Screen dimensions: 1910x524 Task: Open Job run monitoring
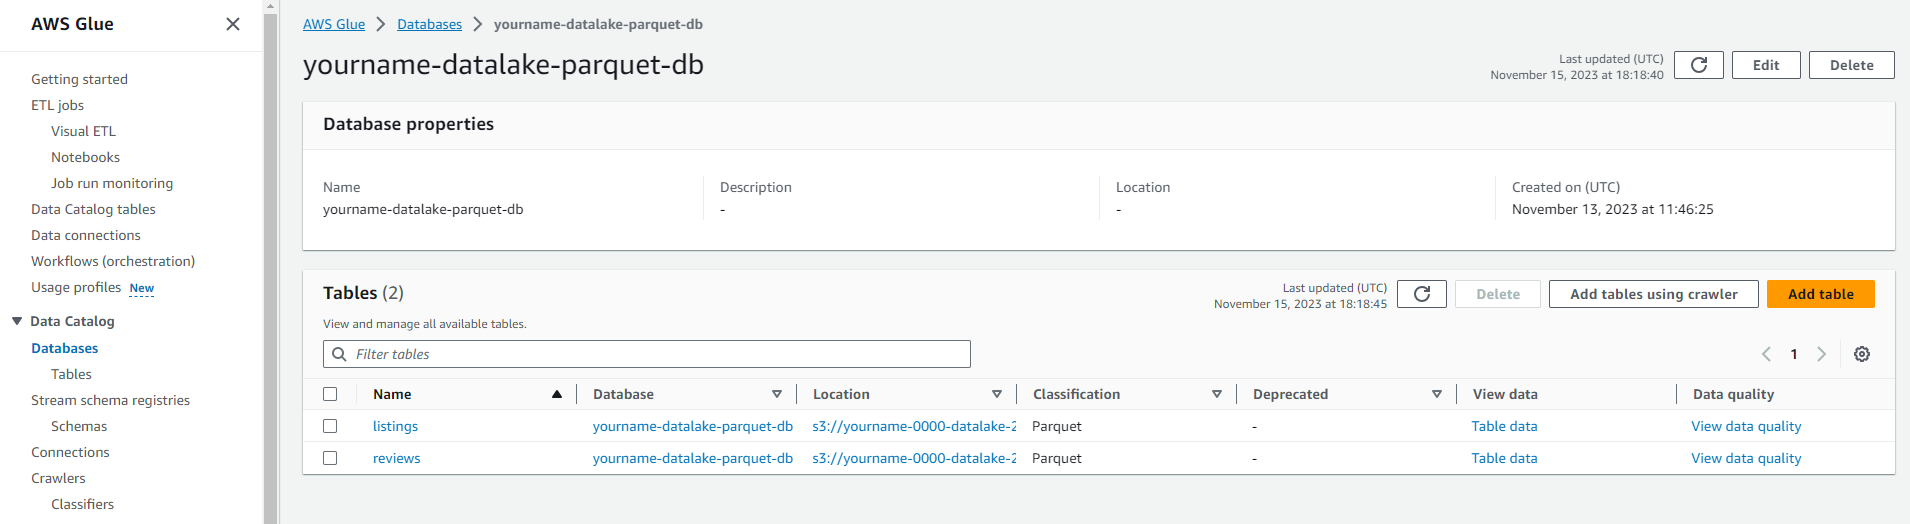coord(112,183)
